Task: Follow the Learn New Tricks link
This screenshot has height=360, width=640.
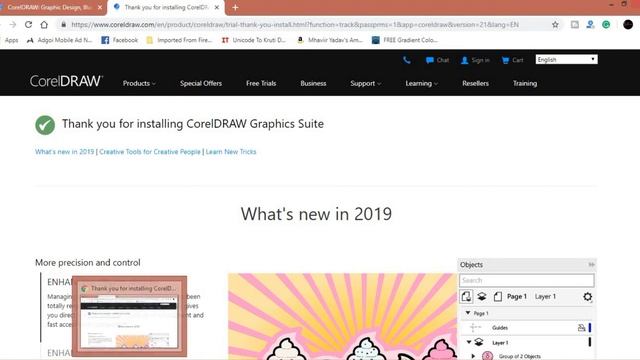Action: click(231, 152)
